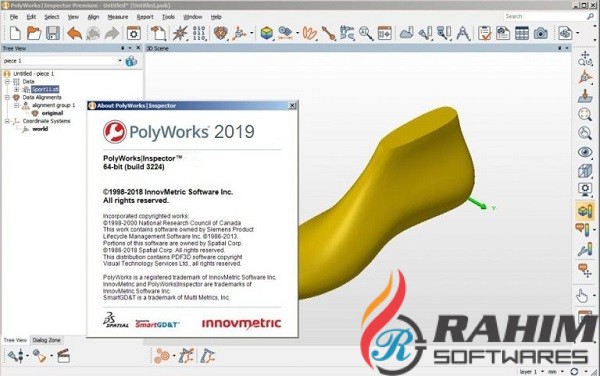Click the table grid icon in toolbar

tap(522, 33)
